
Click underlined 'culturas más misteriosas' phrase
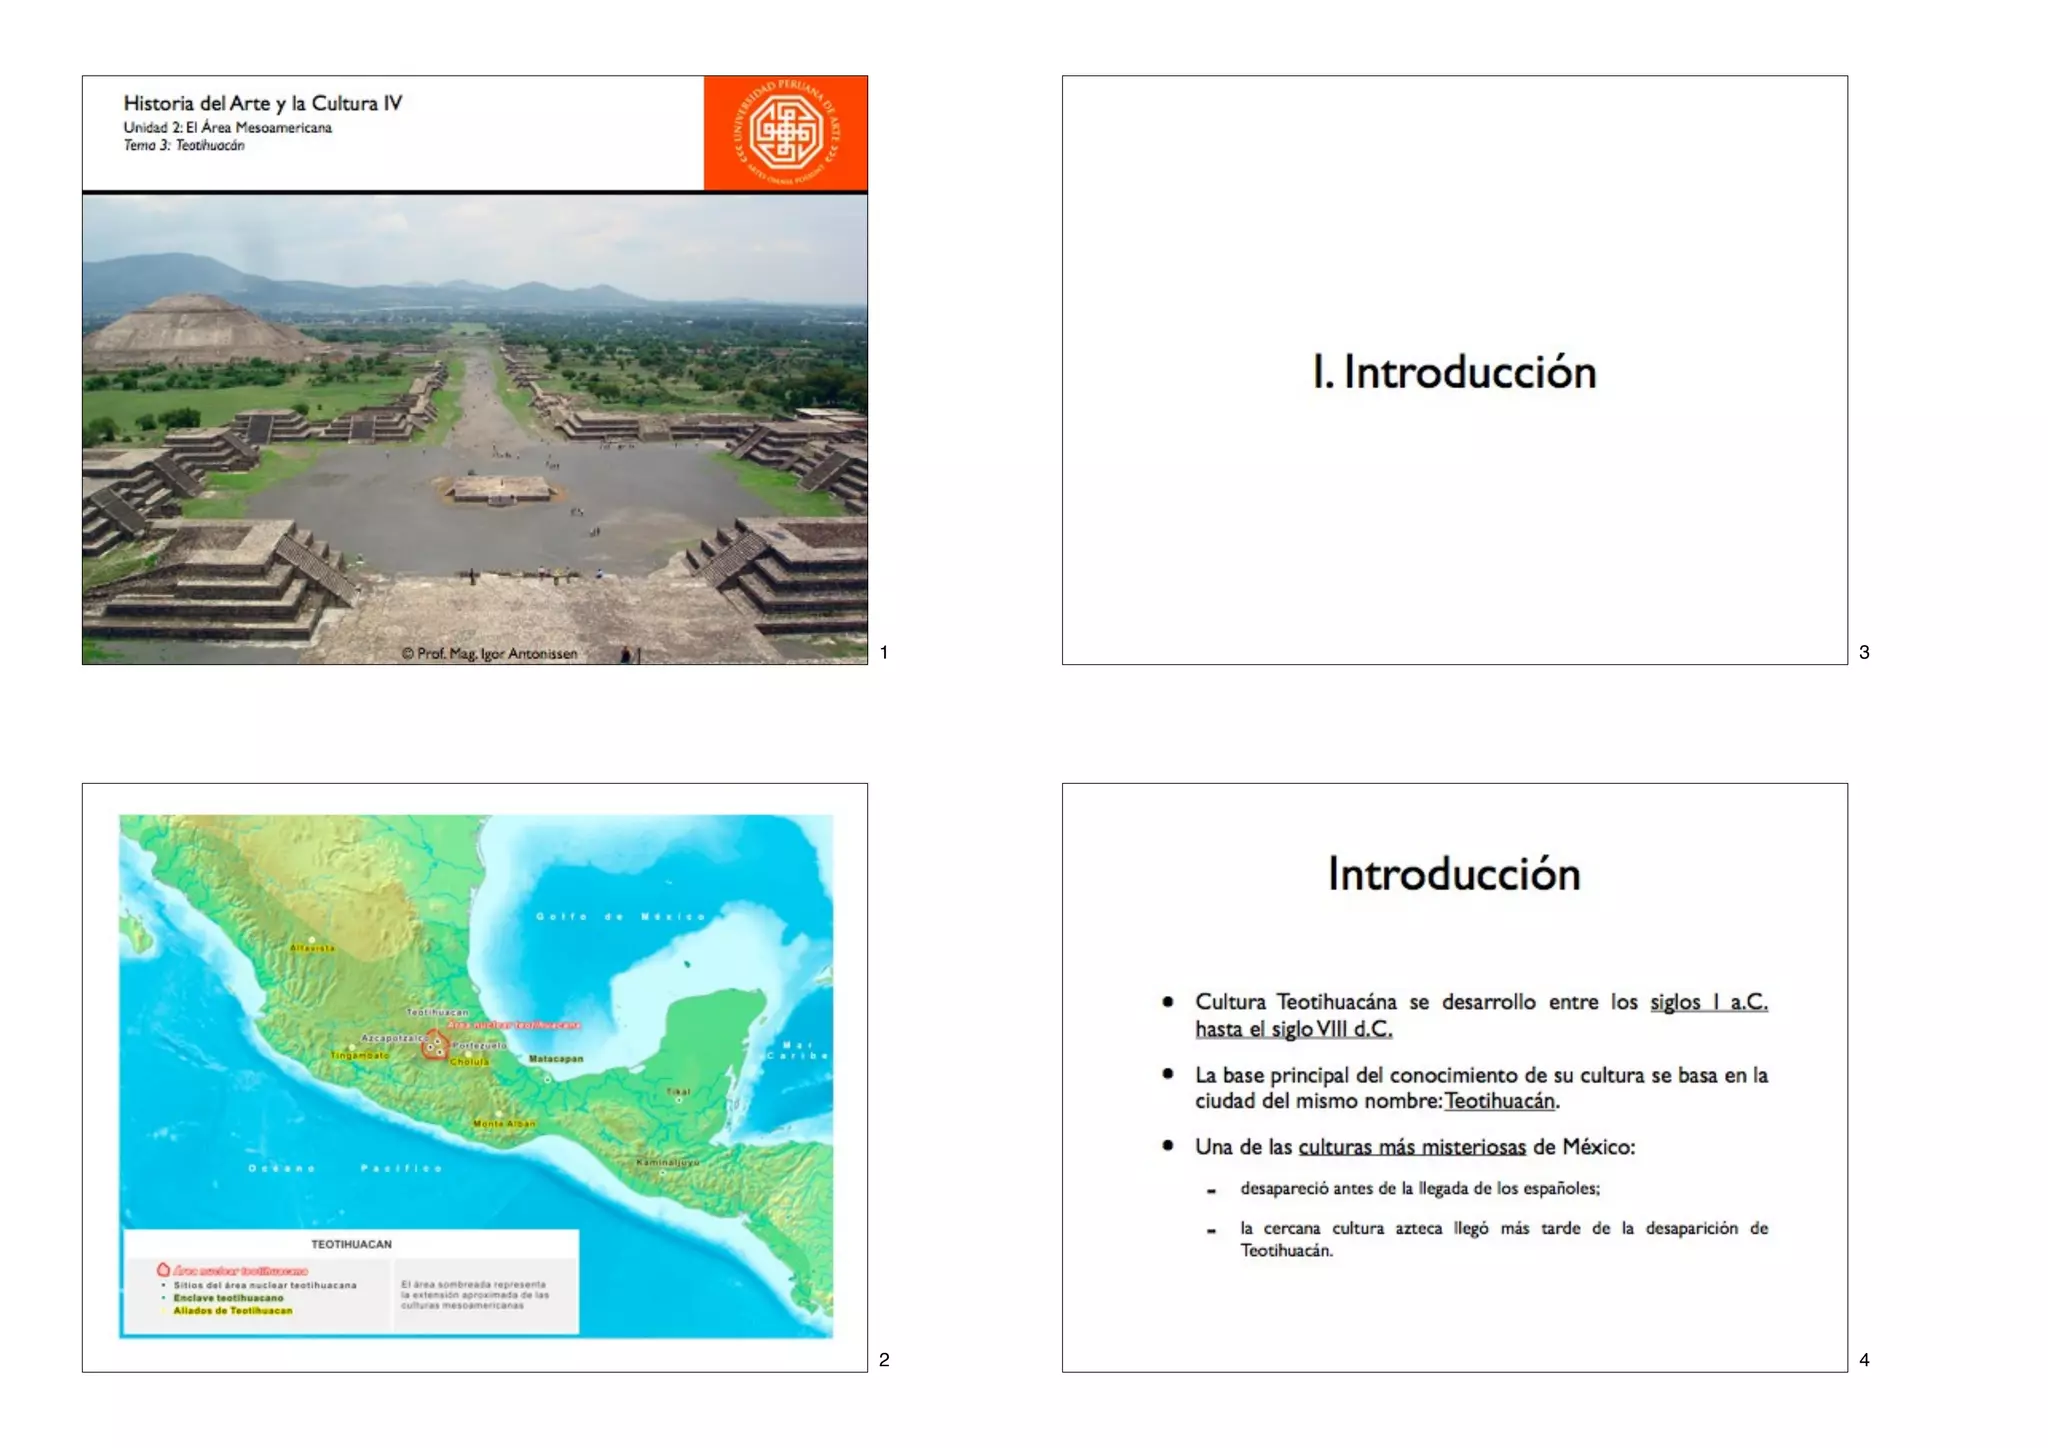(x=1411, y=1147)
